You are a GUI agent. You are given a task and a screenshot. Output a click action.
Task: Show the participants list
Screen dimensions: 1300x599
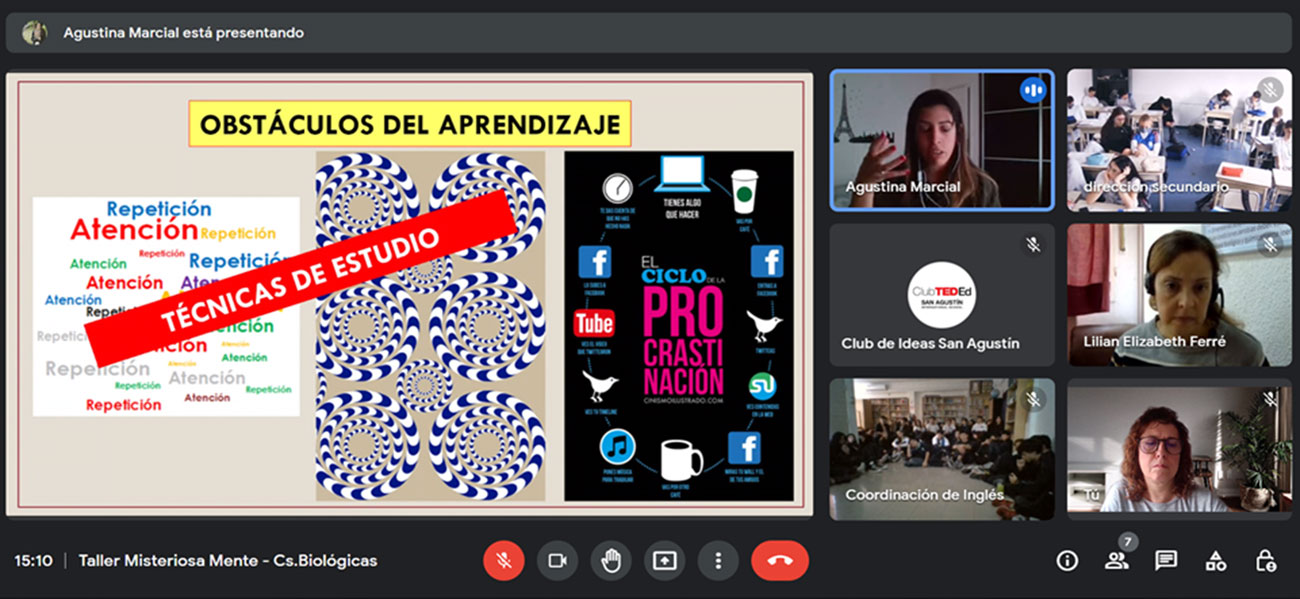coord(1116,561)
